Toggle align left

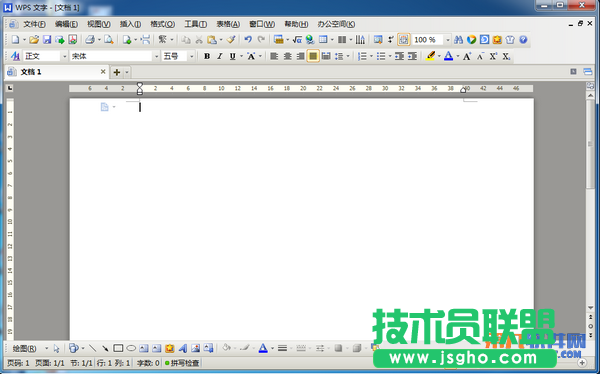(274, 56)
